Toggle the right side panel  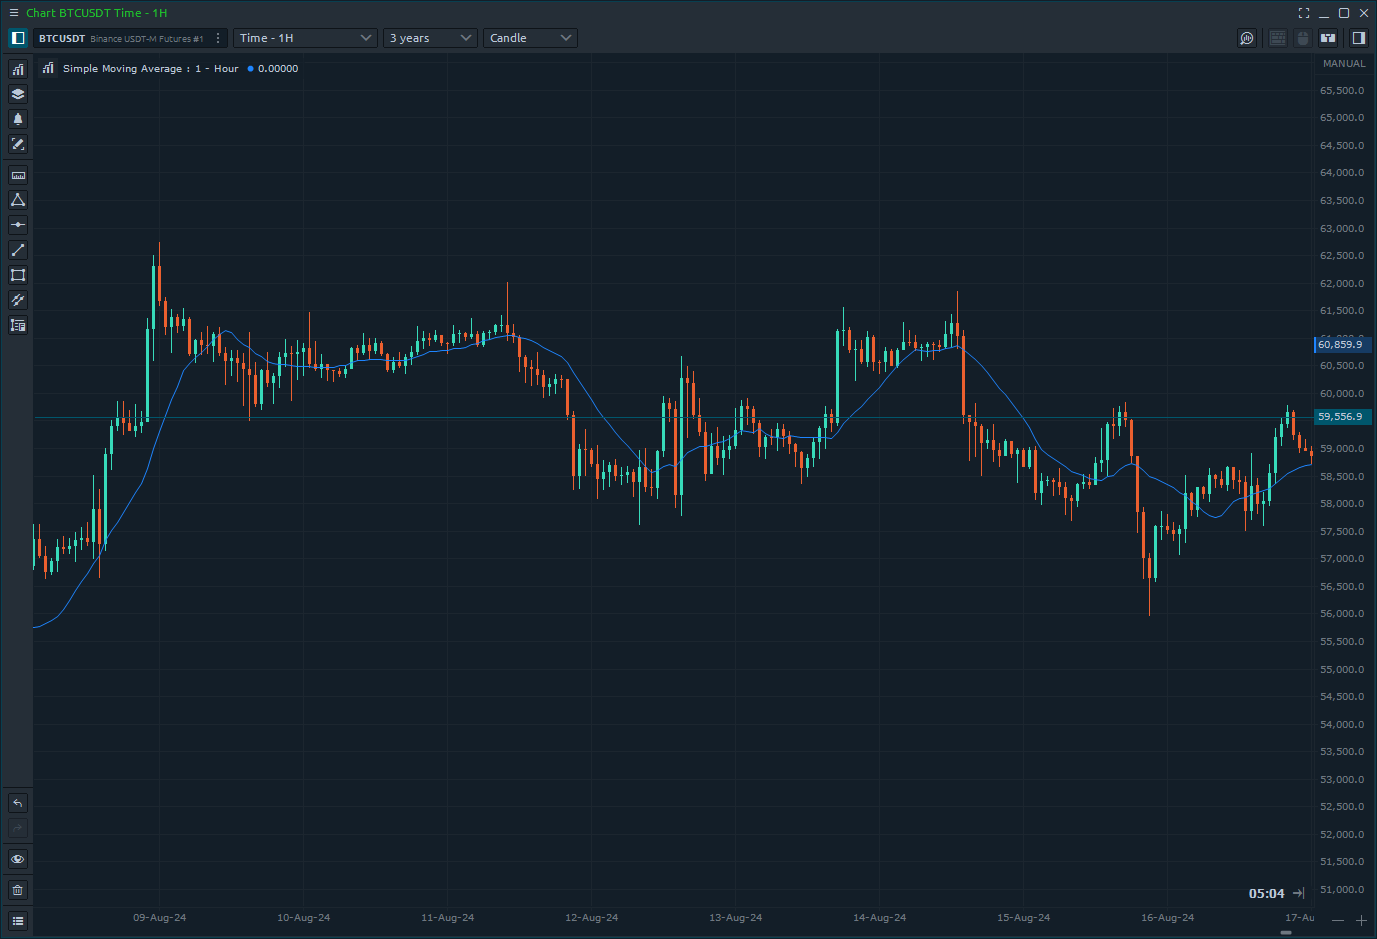click(1359, 38)
